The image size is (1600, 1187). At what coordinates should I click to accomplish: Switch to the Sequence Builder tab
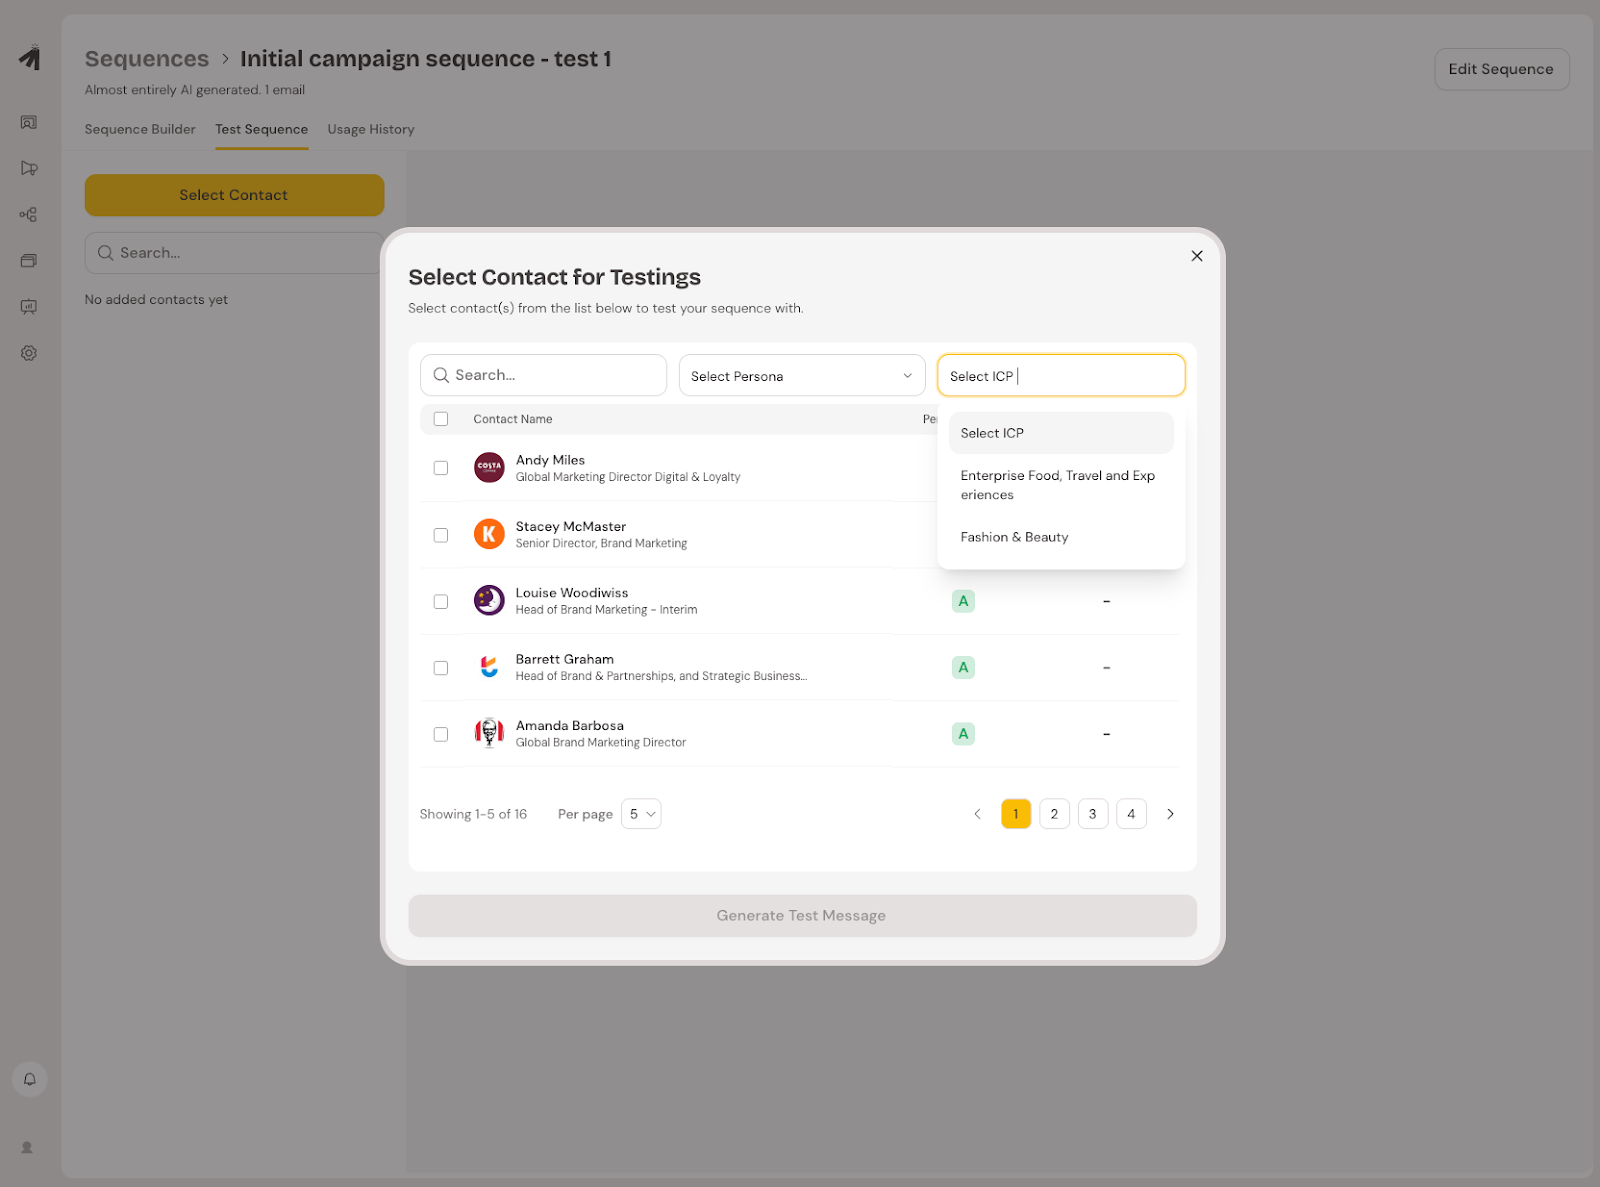pyautogui.click(x=140, y=129)
